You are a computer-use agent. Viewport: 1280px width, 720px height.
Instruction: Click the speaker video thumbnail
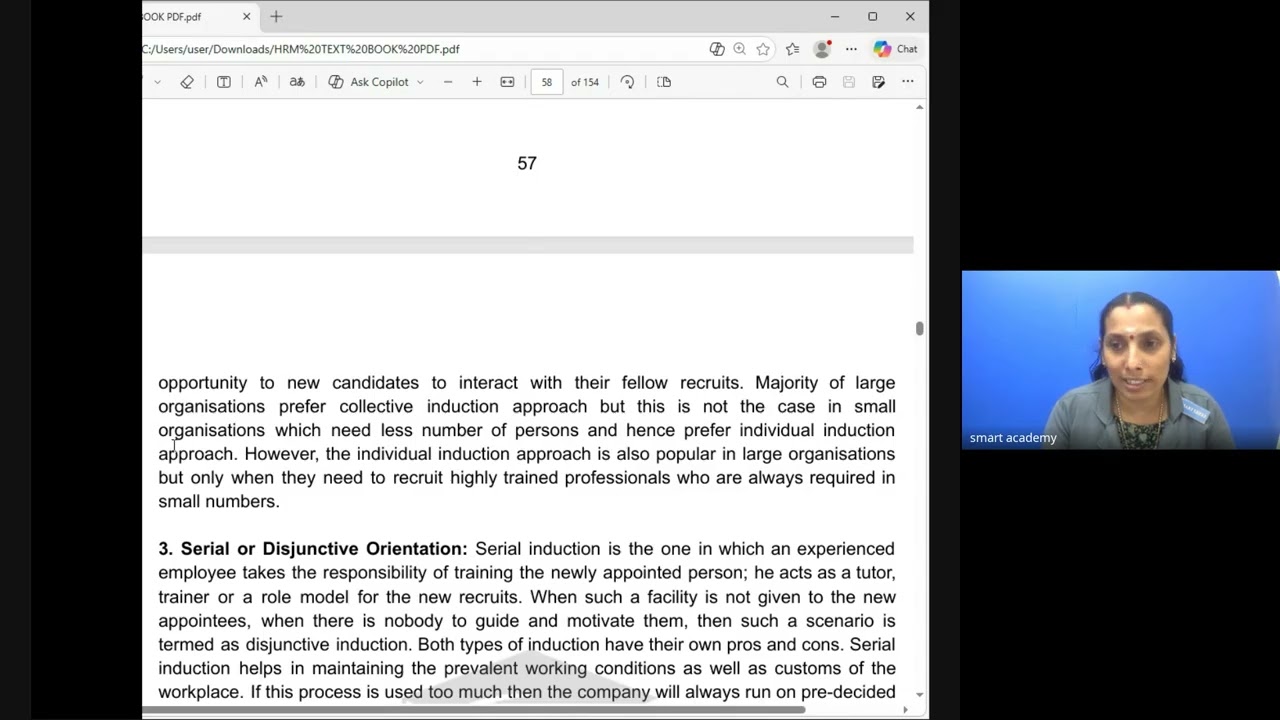[x=1120, y=360]
